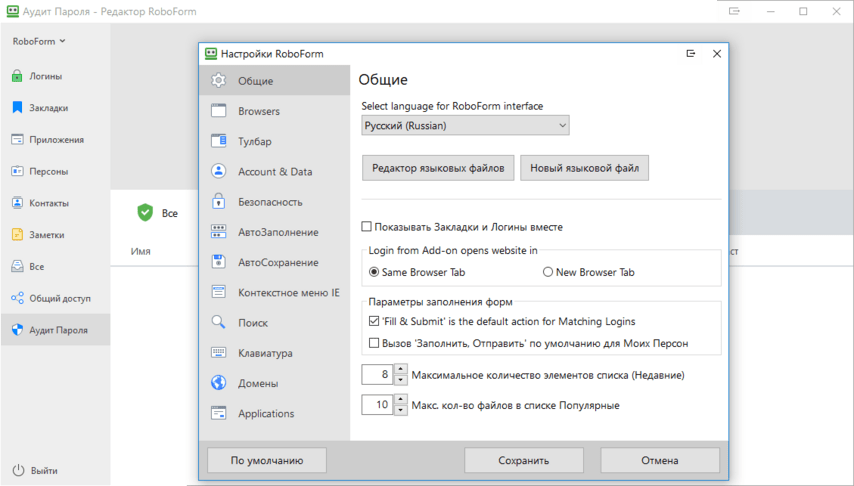
Task: Click the Аудит Пароля shield icon
Action: 17,330
